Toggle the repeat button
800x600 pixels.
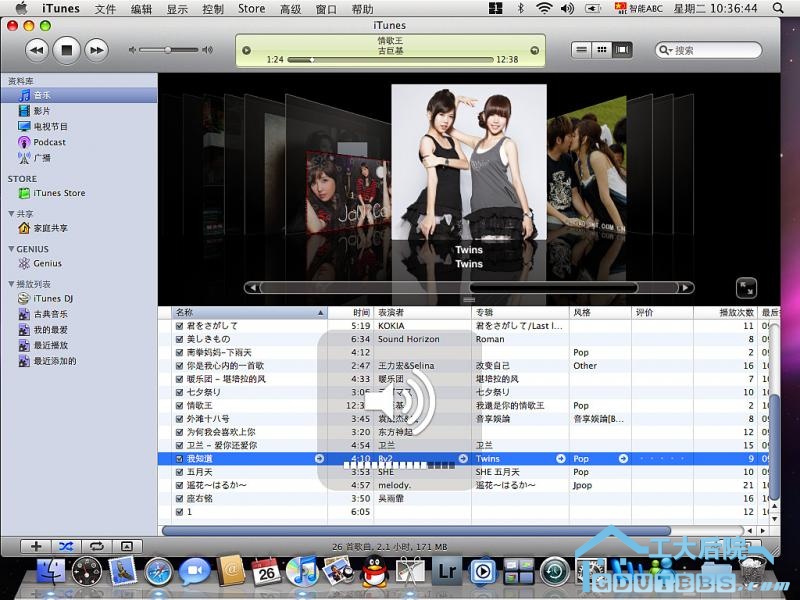click(x=97, y=546)
